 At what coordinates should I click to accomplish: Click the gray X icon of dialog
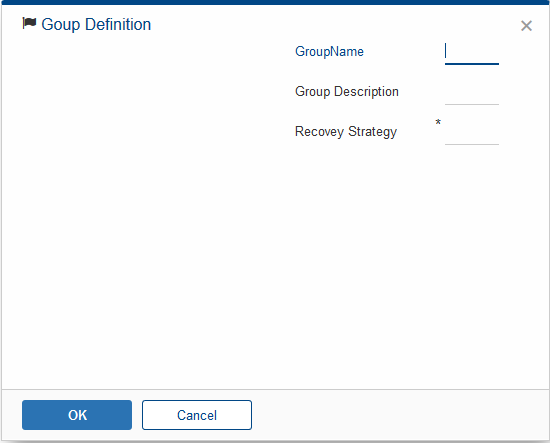(526, 26)
